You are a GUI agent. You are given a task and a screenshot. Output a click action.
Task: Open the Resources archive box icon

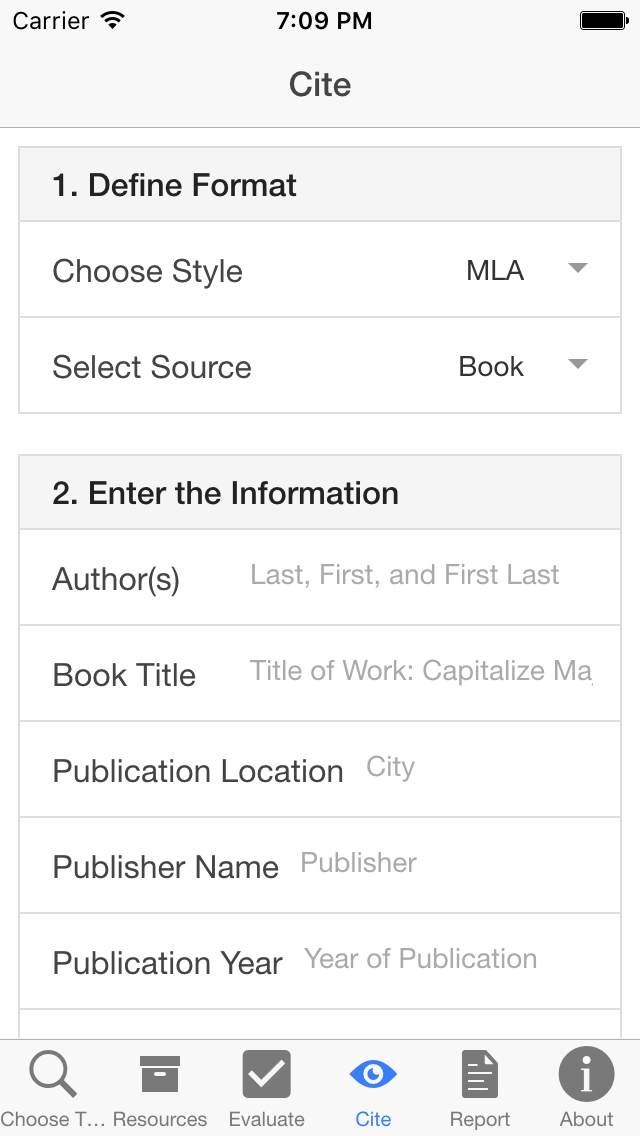point(159,1075)
